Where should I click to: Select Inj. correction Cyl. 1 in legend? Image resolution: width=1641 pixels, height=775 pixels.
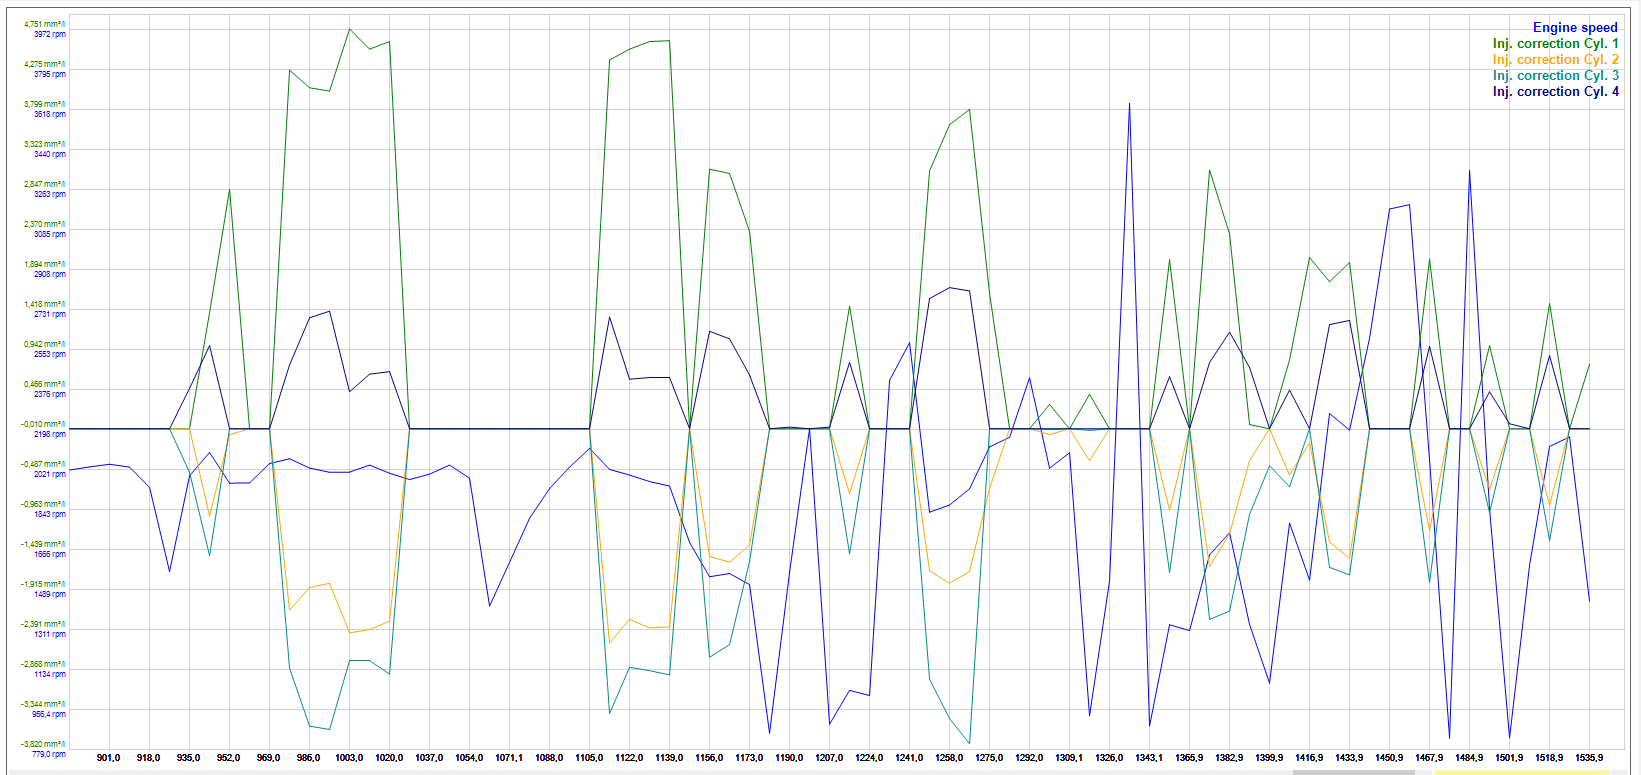tap(1555, 44)
